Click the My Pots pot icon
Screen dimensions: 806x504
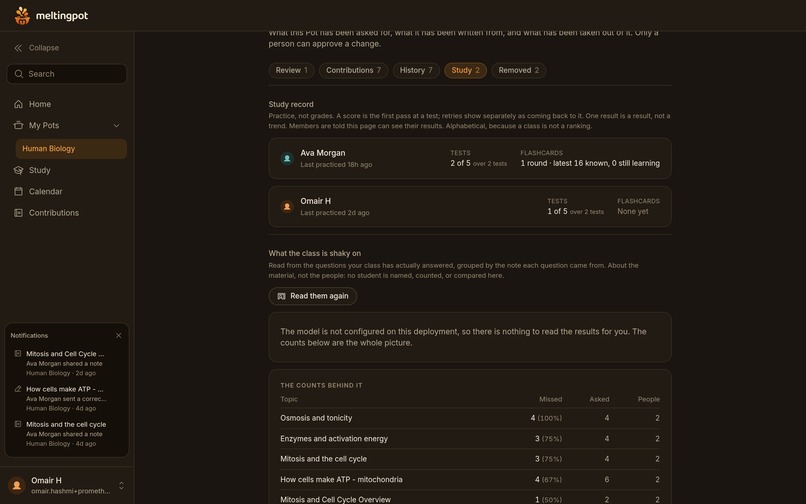(x=19, y=125)
